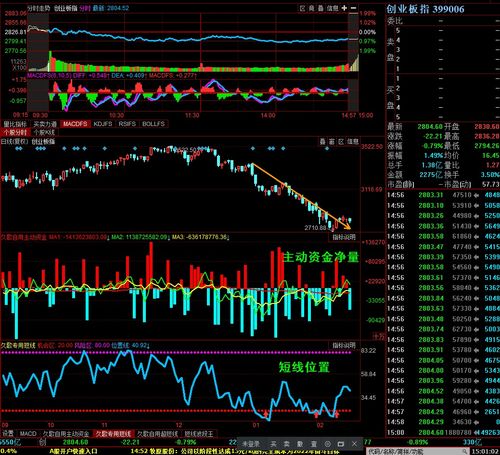
Task: Click the 14:58 trade row
Action: [x=443, y=422]
